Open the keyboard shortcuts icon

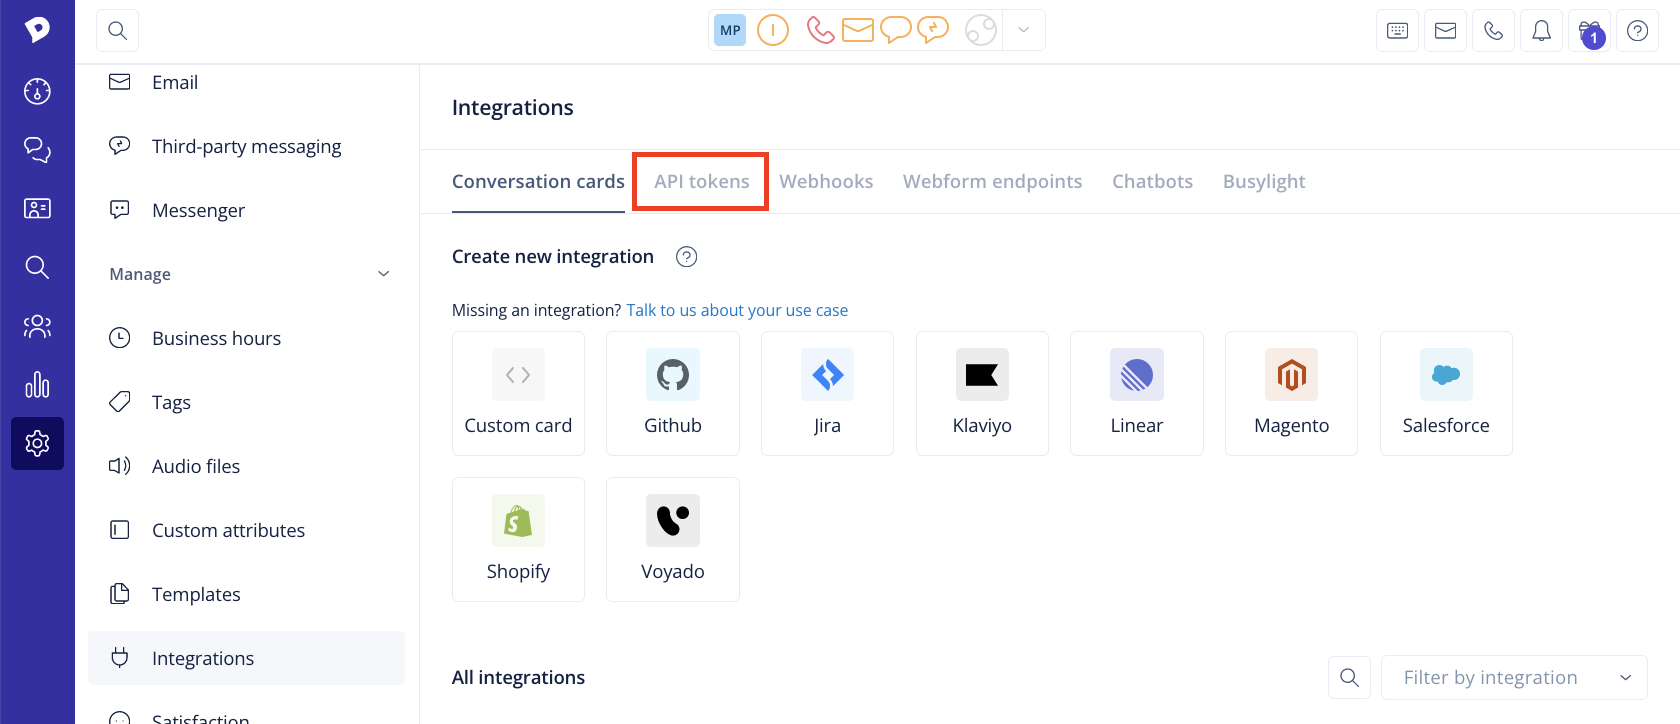coord(1397,31)
